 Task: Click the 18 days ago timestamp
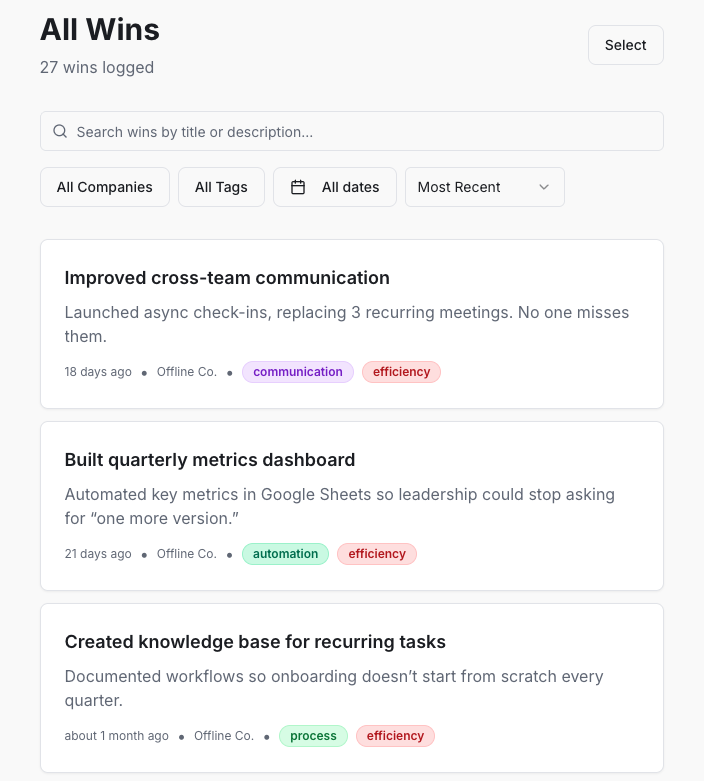(98, 372)
